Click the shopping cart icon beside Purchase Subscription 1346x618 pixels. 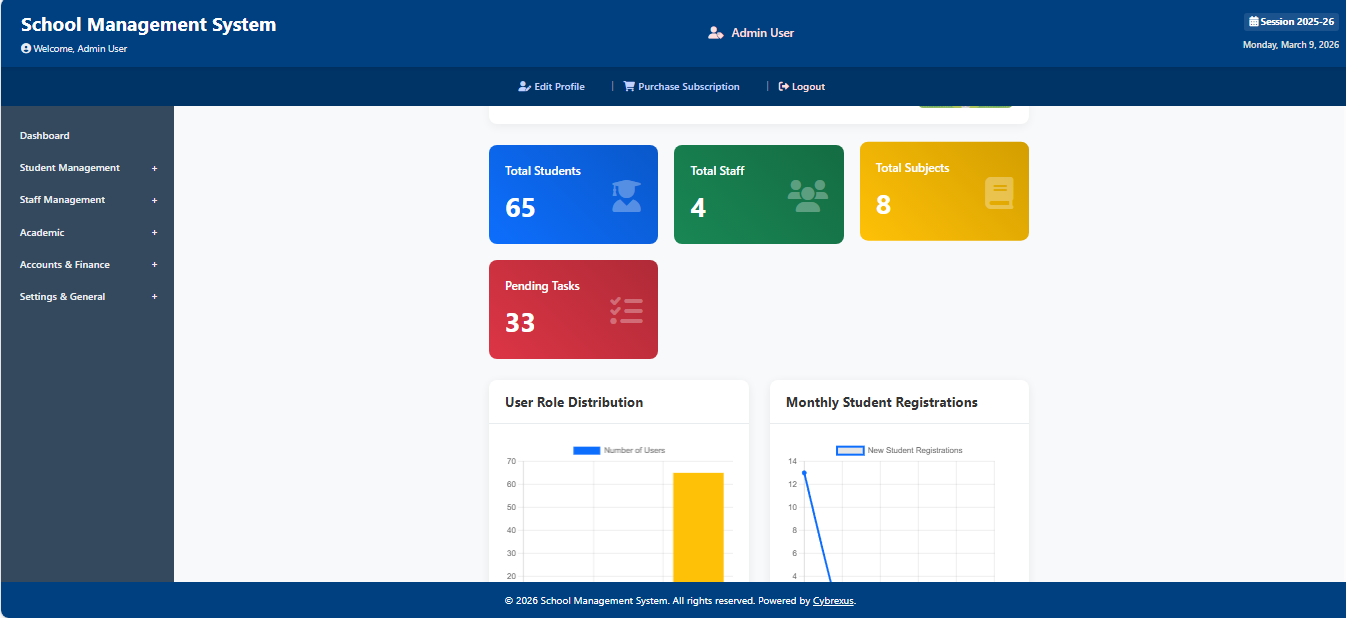click(x=629, y=86)
